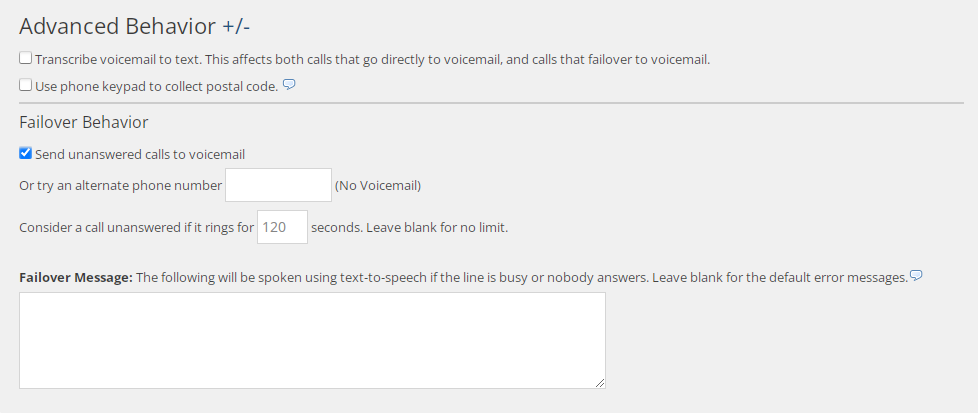This screenshot has height=413, width=978.
Task: Click the Failover Behavior section heading
Action: pyautogui.click(x=84, y=122)
